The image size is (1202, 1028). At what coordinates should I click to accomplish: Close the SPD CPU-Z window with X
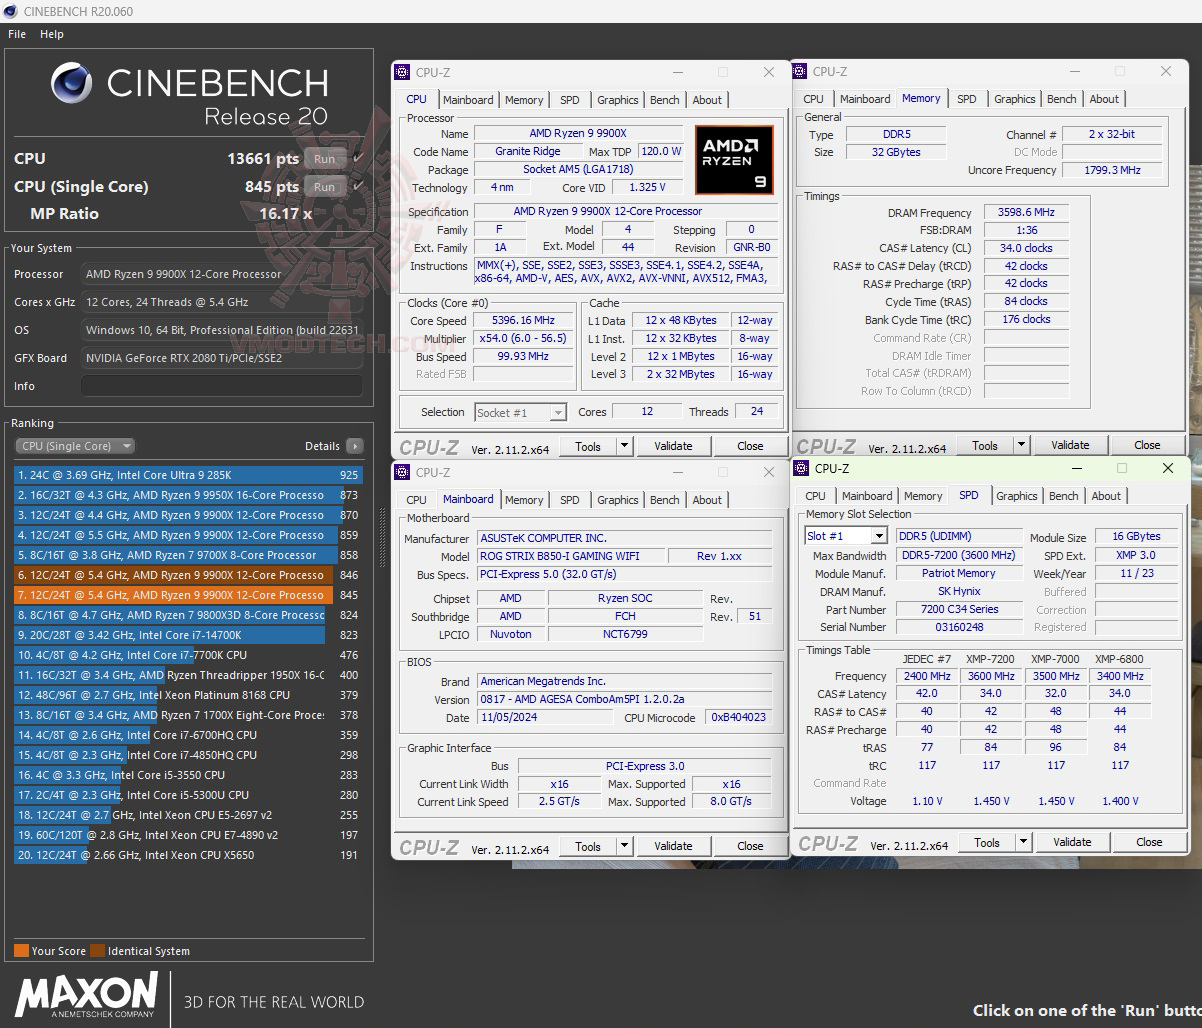coord(1167,468)
